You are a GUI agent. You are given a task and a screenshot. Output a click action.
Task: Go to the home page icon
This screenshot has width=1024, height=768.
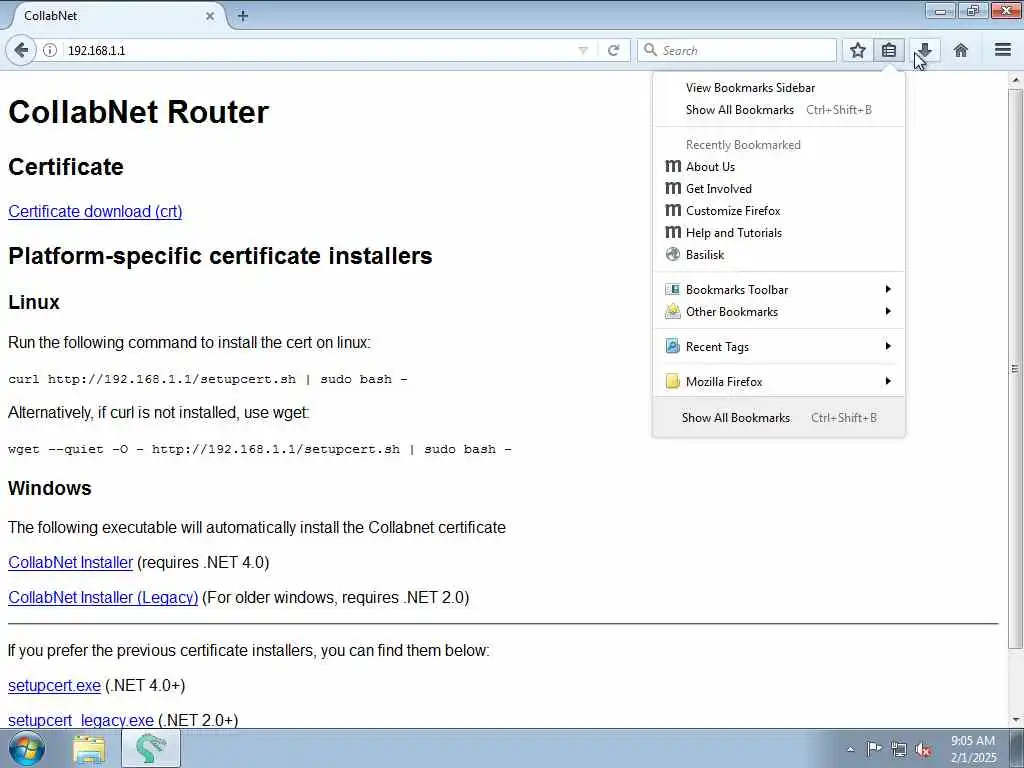tap(961, 50)
